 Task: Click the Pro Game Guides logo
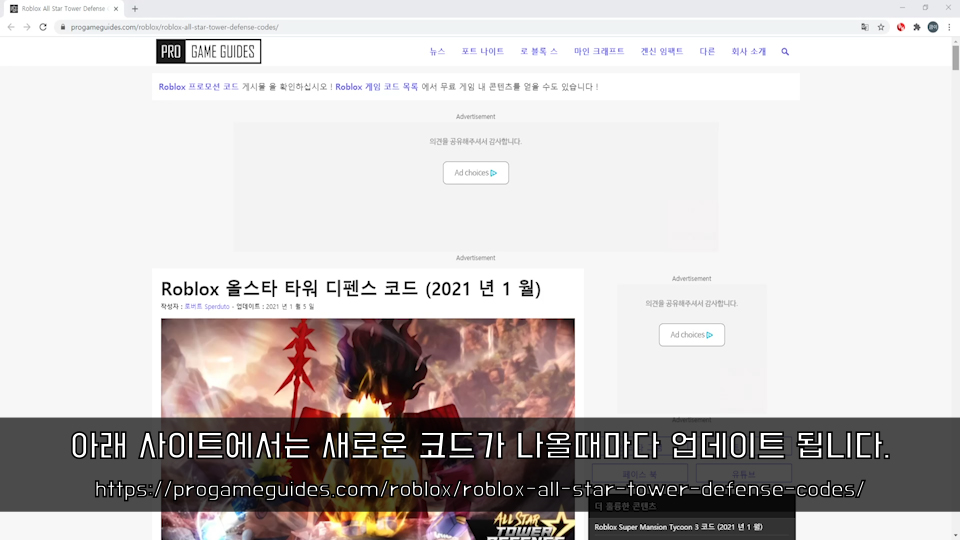(208, 51)
